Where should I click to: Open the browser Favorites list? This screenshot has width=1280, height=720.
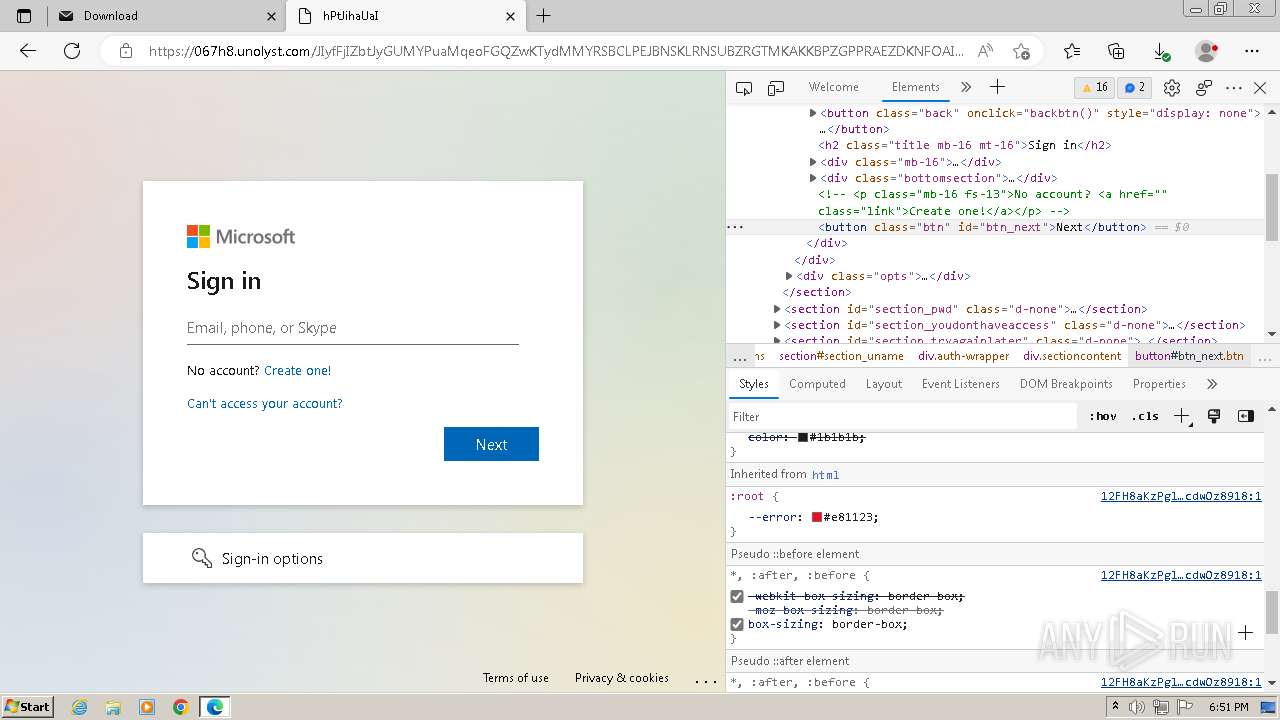click(x=1072, y=51)
